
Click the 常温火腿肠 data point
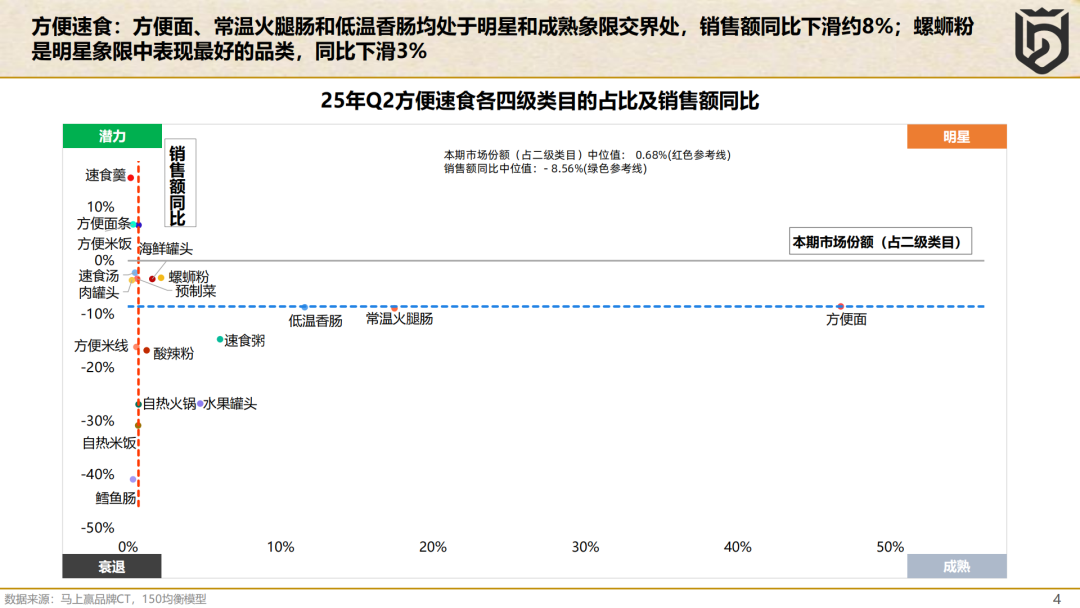pos(394,308)
